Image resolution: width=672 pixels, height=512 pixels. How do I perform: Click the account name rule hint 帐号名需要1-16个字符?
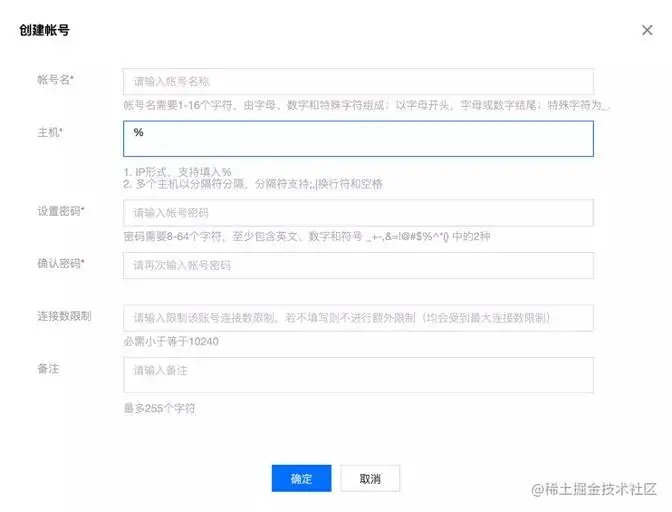(367, 105)
